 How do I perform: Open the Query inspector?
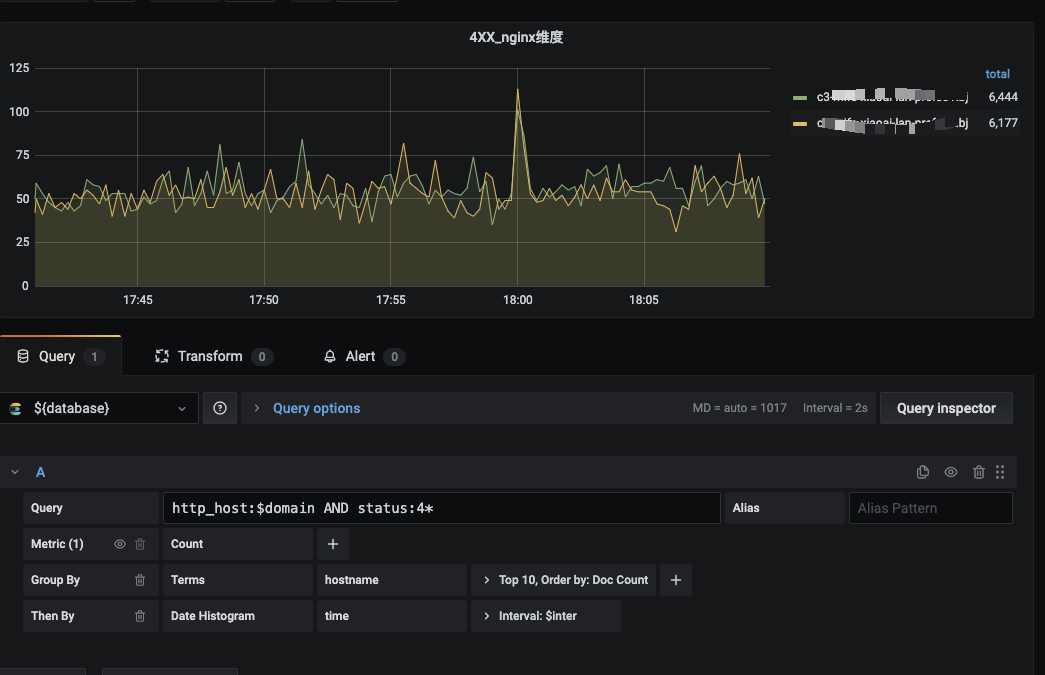coord(945,408)
